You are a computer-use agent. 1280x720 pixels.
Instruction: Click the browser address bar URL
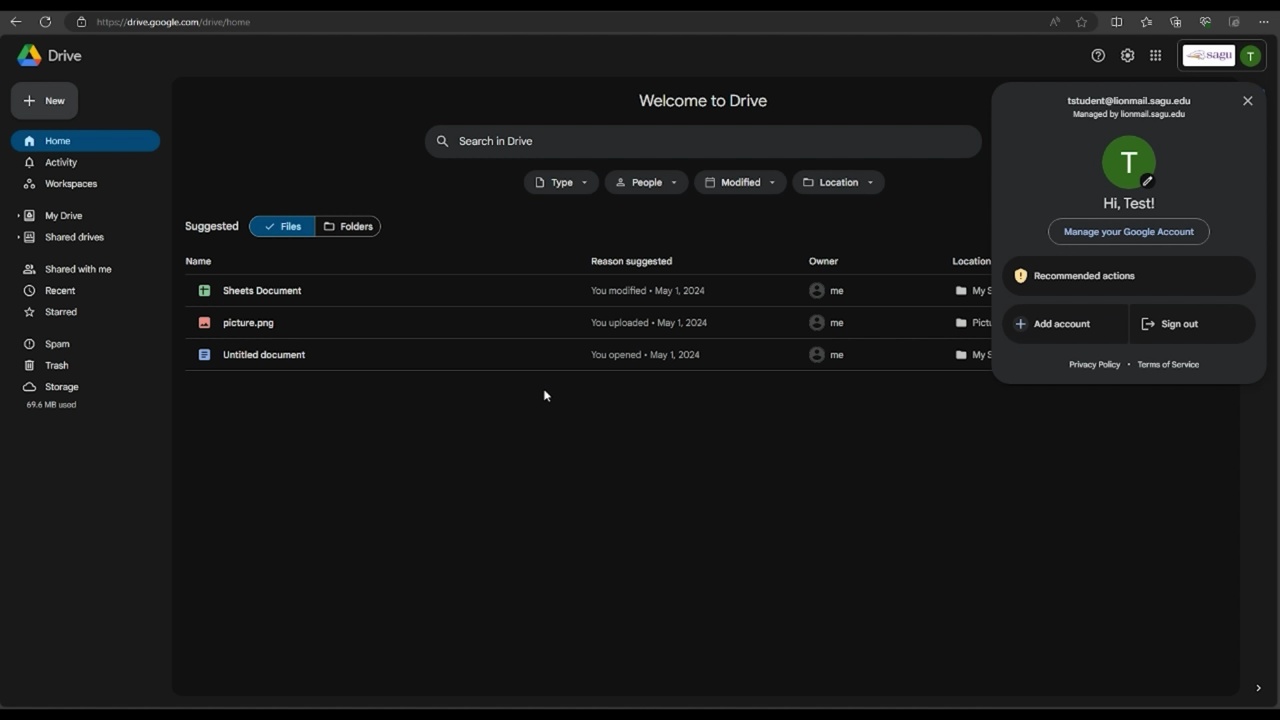pos(173,22)
